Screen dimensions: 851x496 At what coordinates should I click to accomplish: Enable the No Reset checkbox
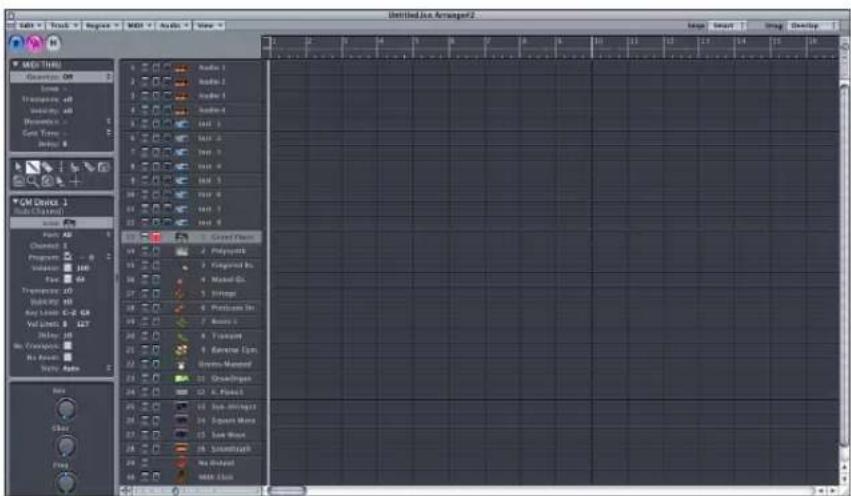click(x=68, y=357)
